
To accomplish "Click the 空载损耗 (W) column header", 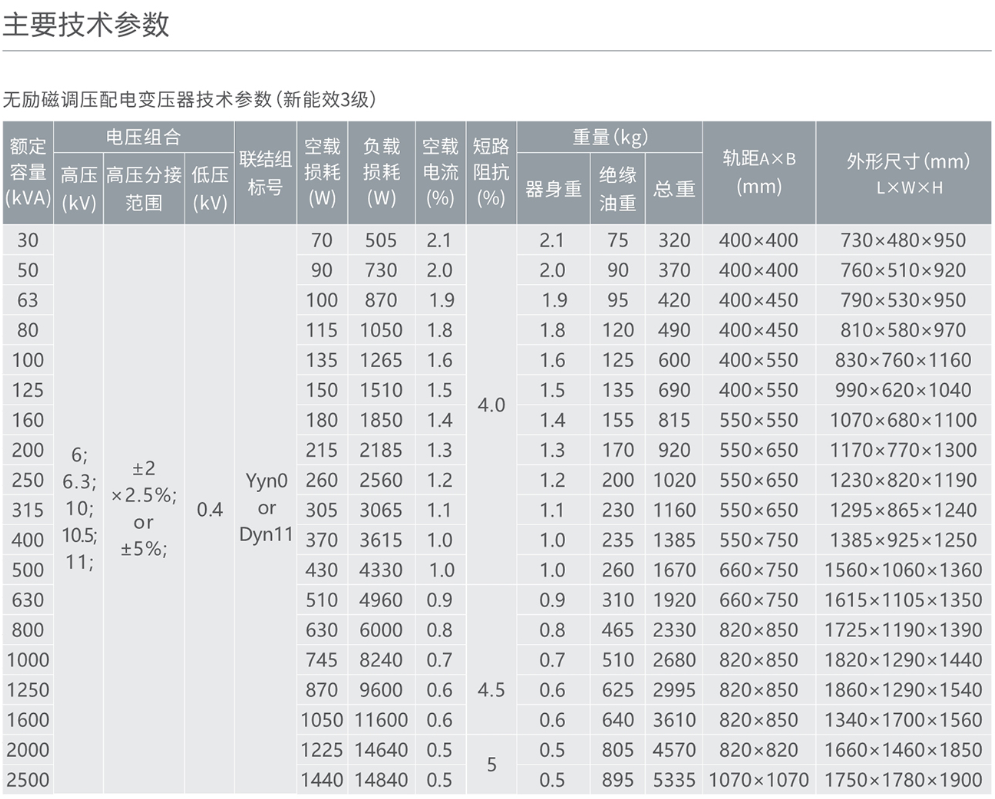I will 322,173.
